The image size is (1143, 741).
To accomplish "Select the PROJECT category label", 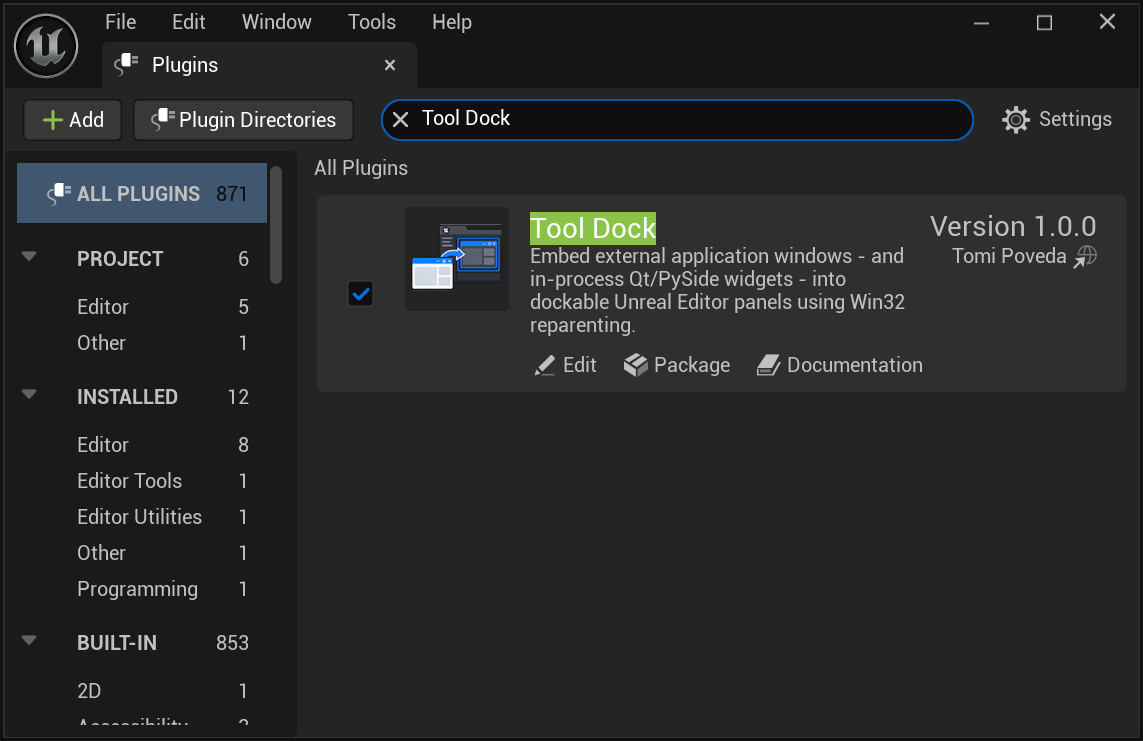I will [x=120, y=259].
